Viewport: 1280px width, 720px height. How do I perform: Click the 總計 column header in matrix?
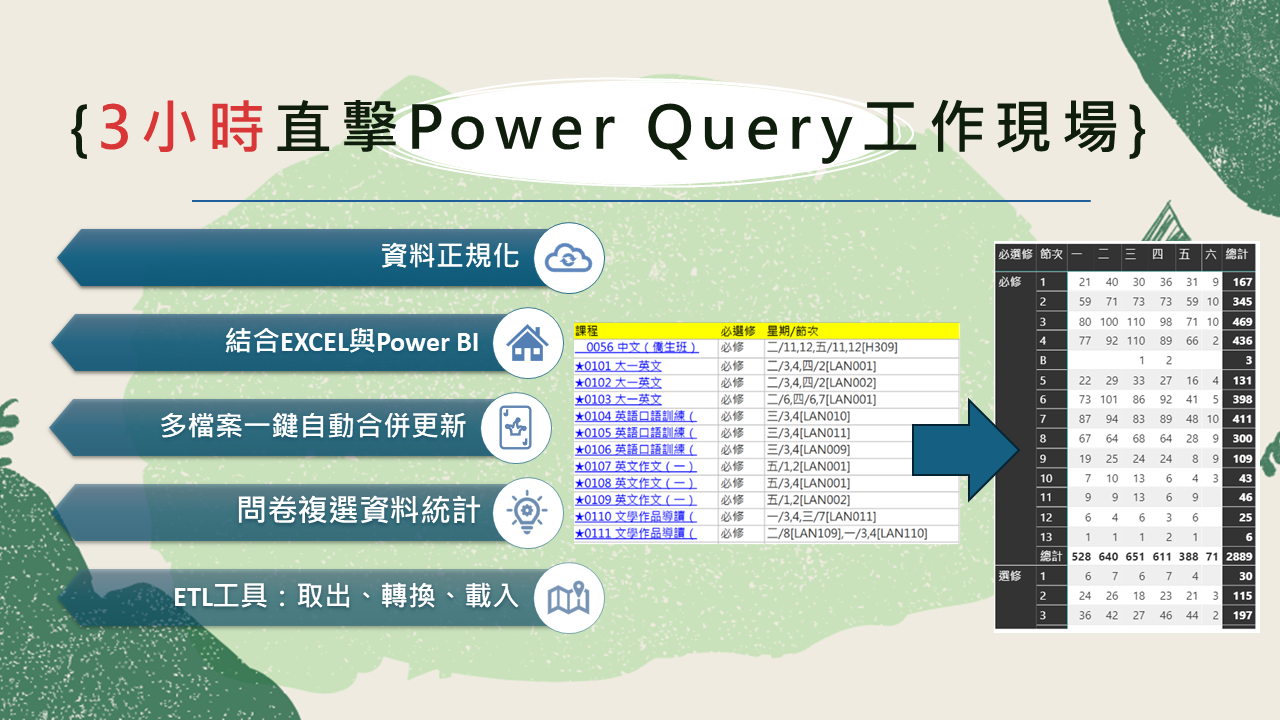pos(1238,255)
